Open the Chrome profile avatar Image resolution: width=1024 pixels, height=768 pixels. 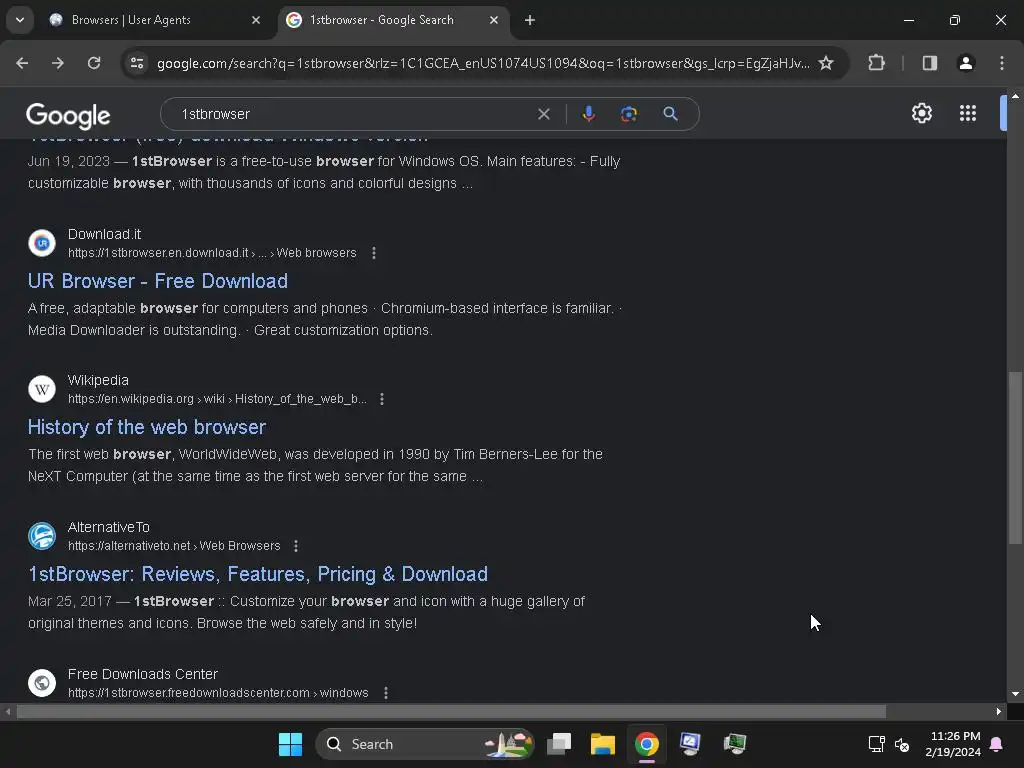click(966, 63)
